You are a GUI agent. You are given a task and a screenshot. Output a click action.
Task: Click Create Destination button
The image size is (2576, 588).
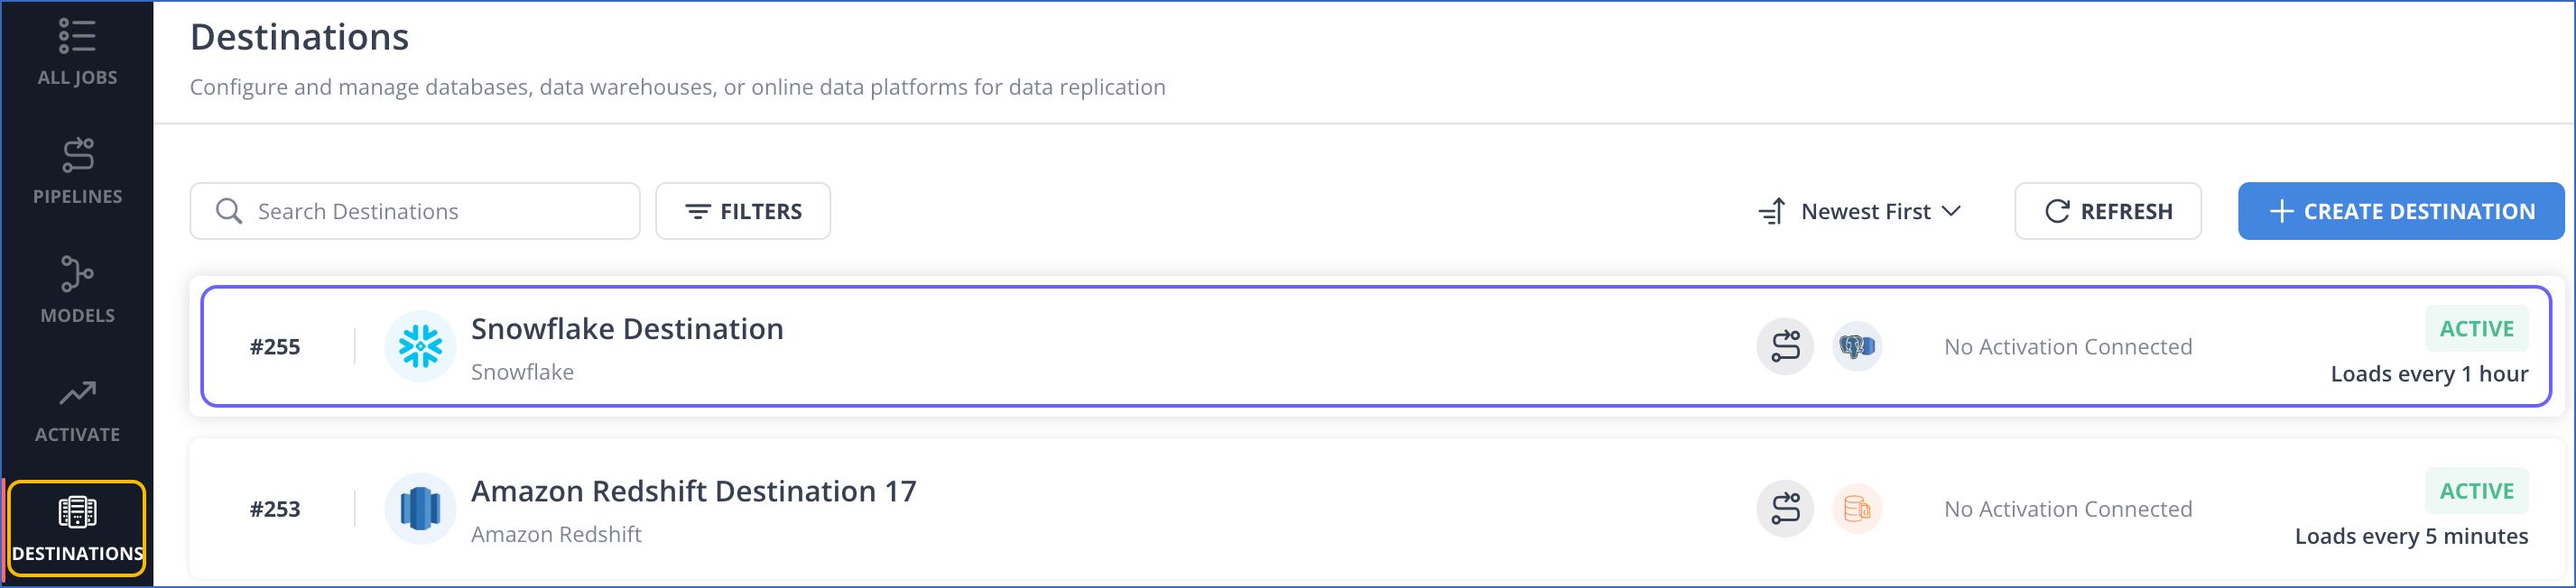pos(2401,211)
